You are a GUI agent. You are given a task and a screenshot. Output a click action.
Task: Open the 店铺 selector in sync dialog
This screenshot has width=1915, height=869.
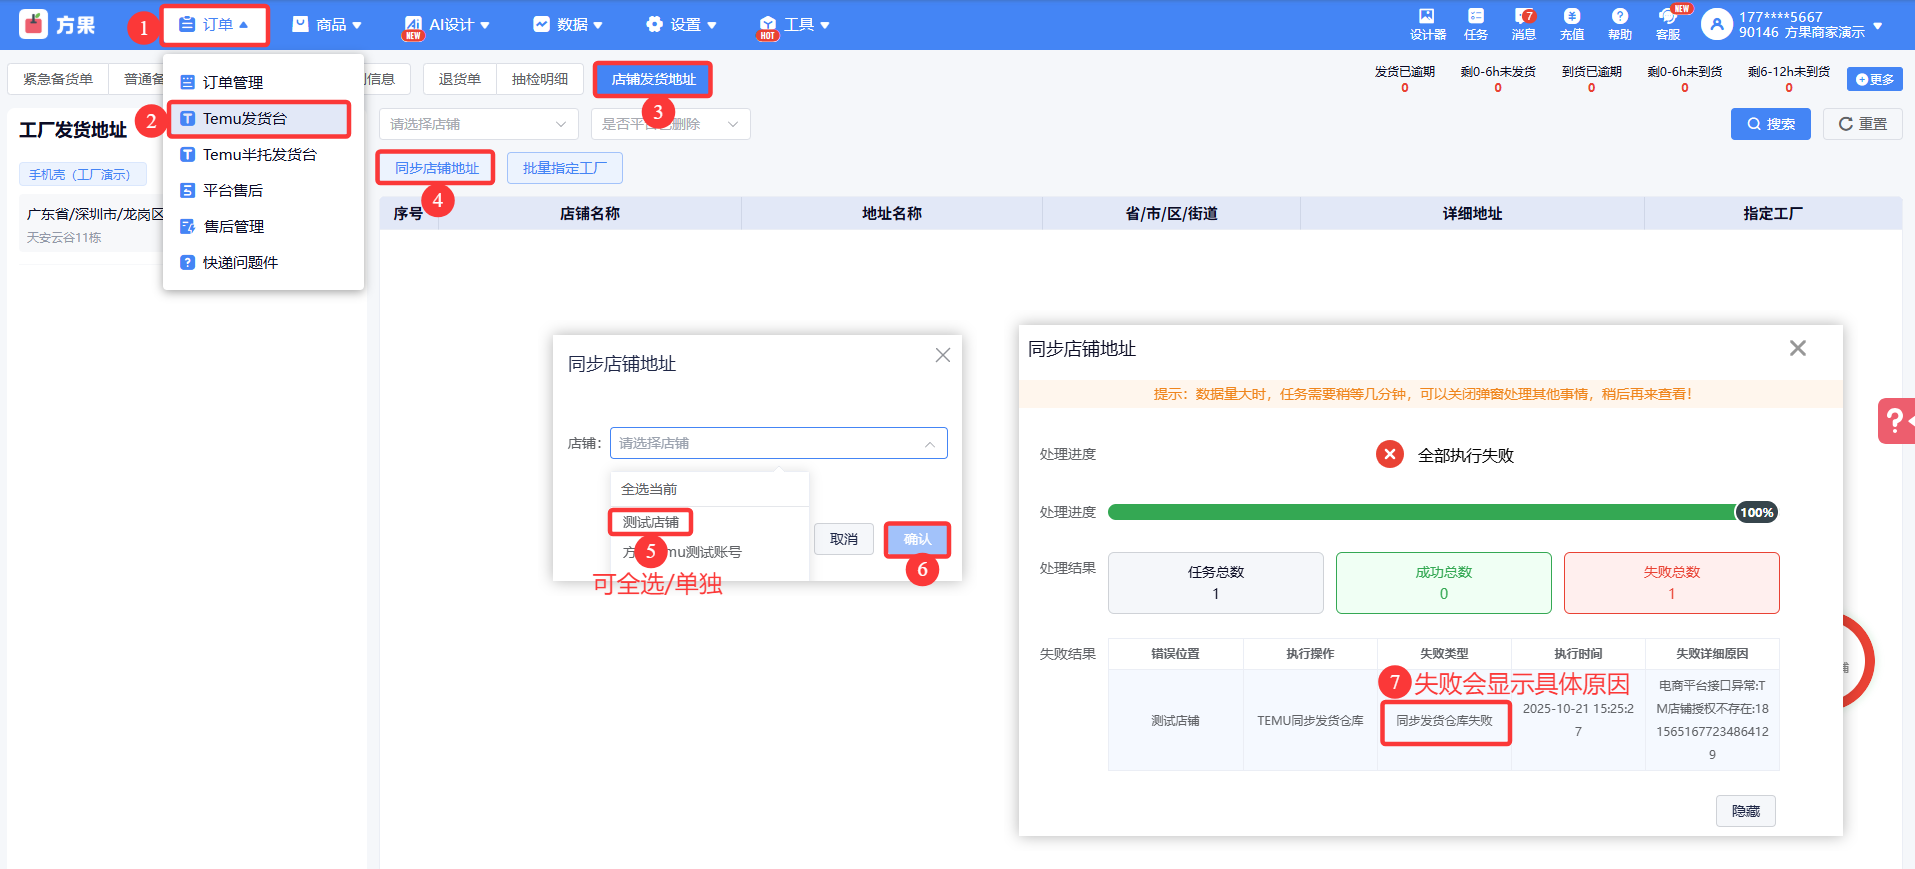point(778,443)
